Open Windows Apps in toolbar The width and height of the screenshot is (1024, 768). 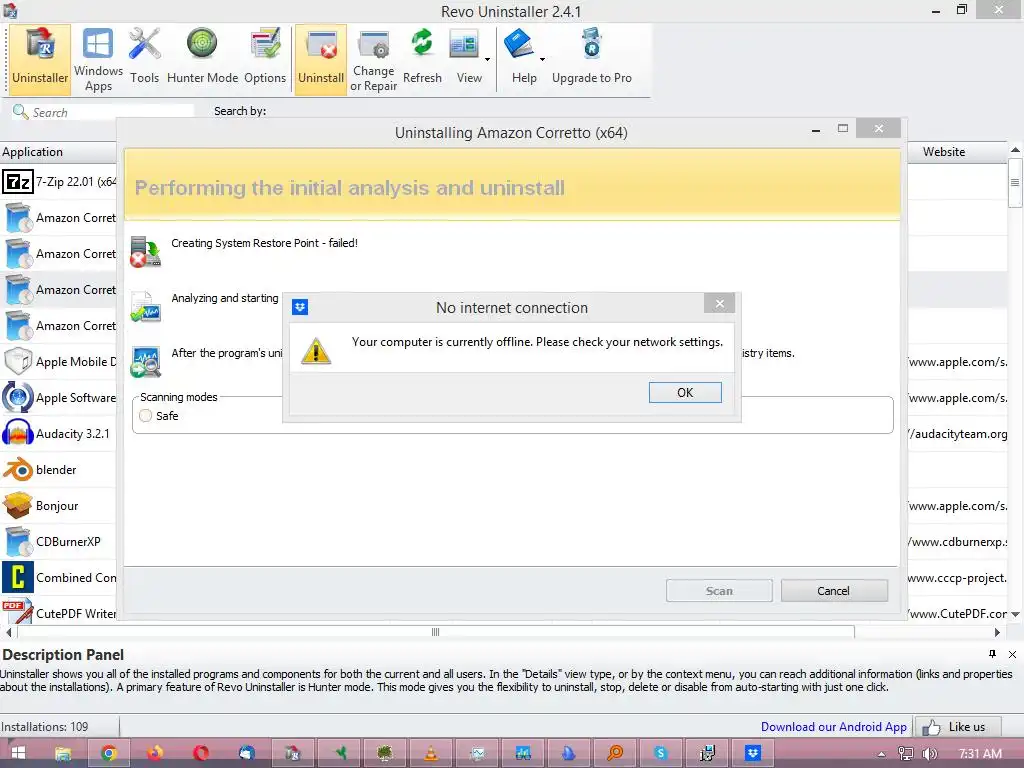click(98, 59)
